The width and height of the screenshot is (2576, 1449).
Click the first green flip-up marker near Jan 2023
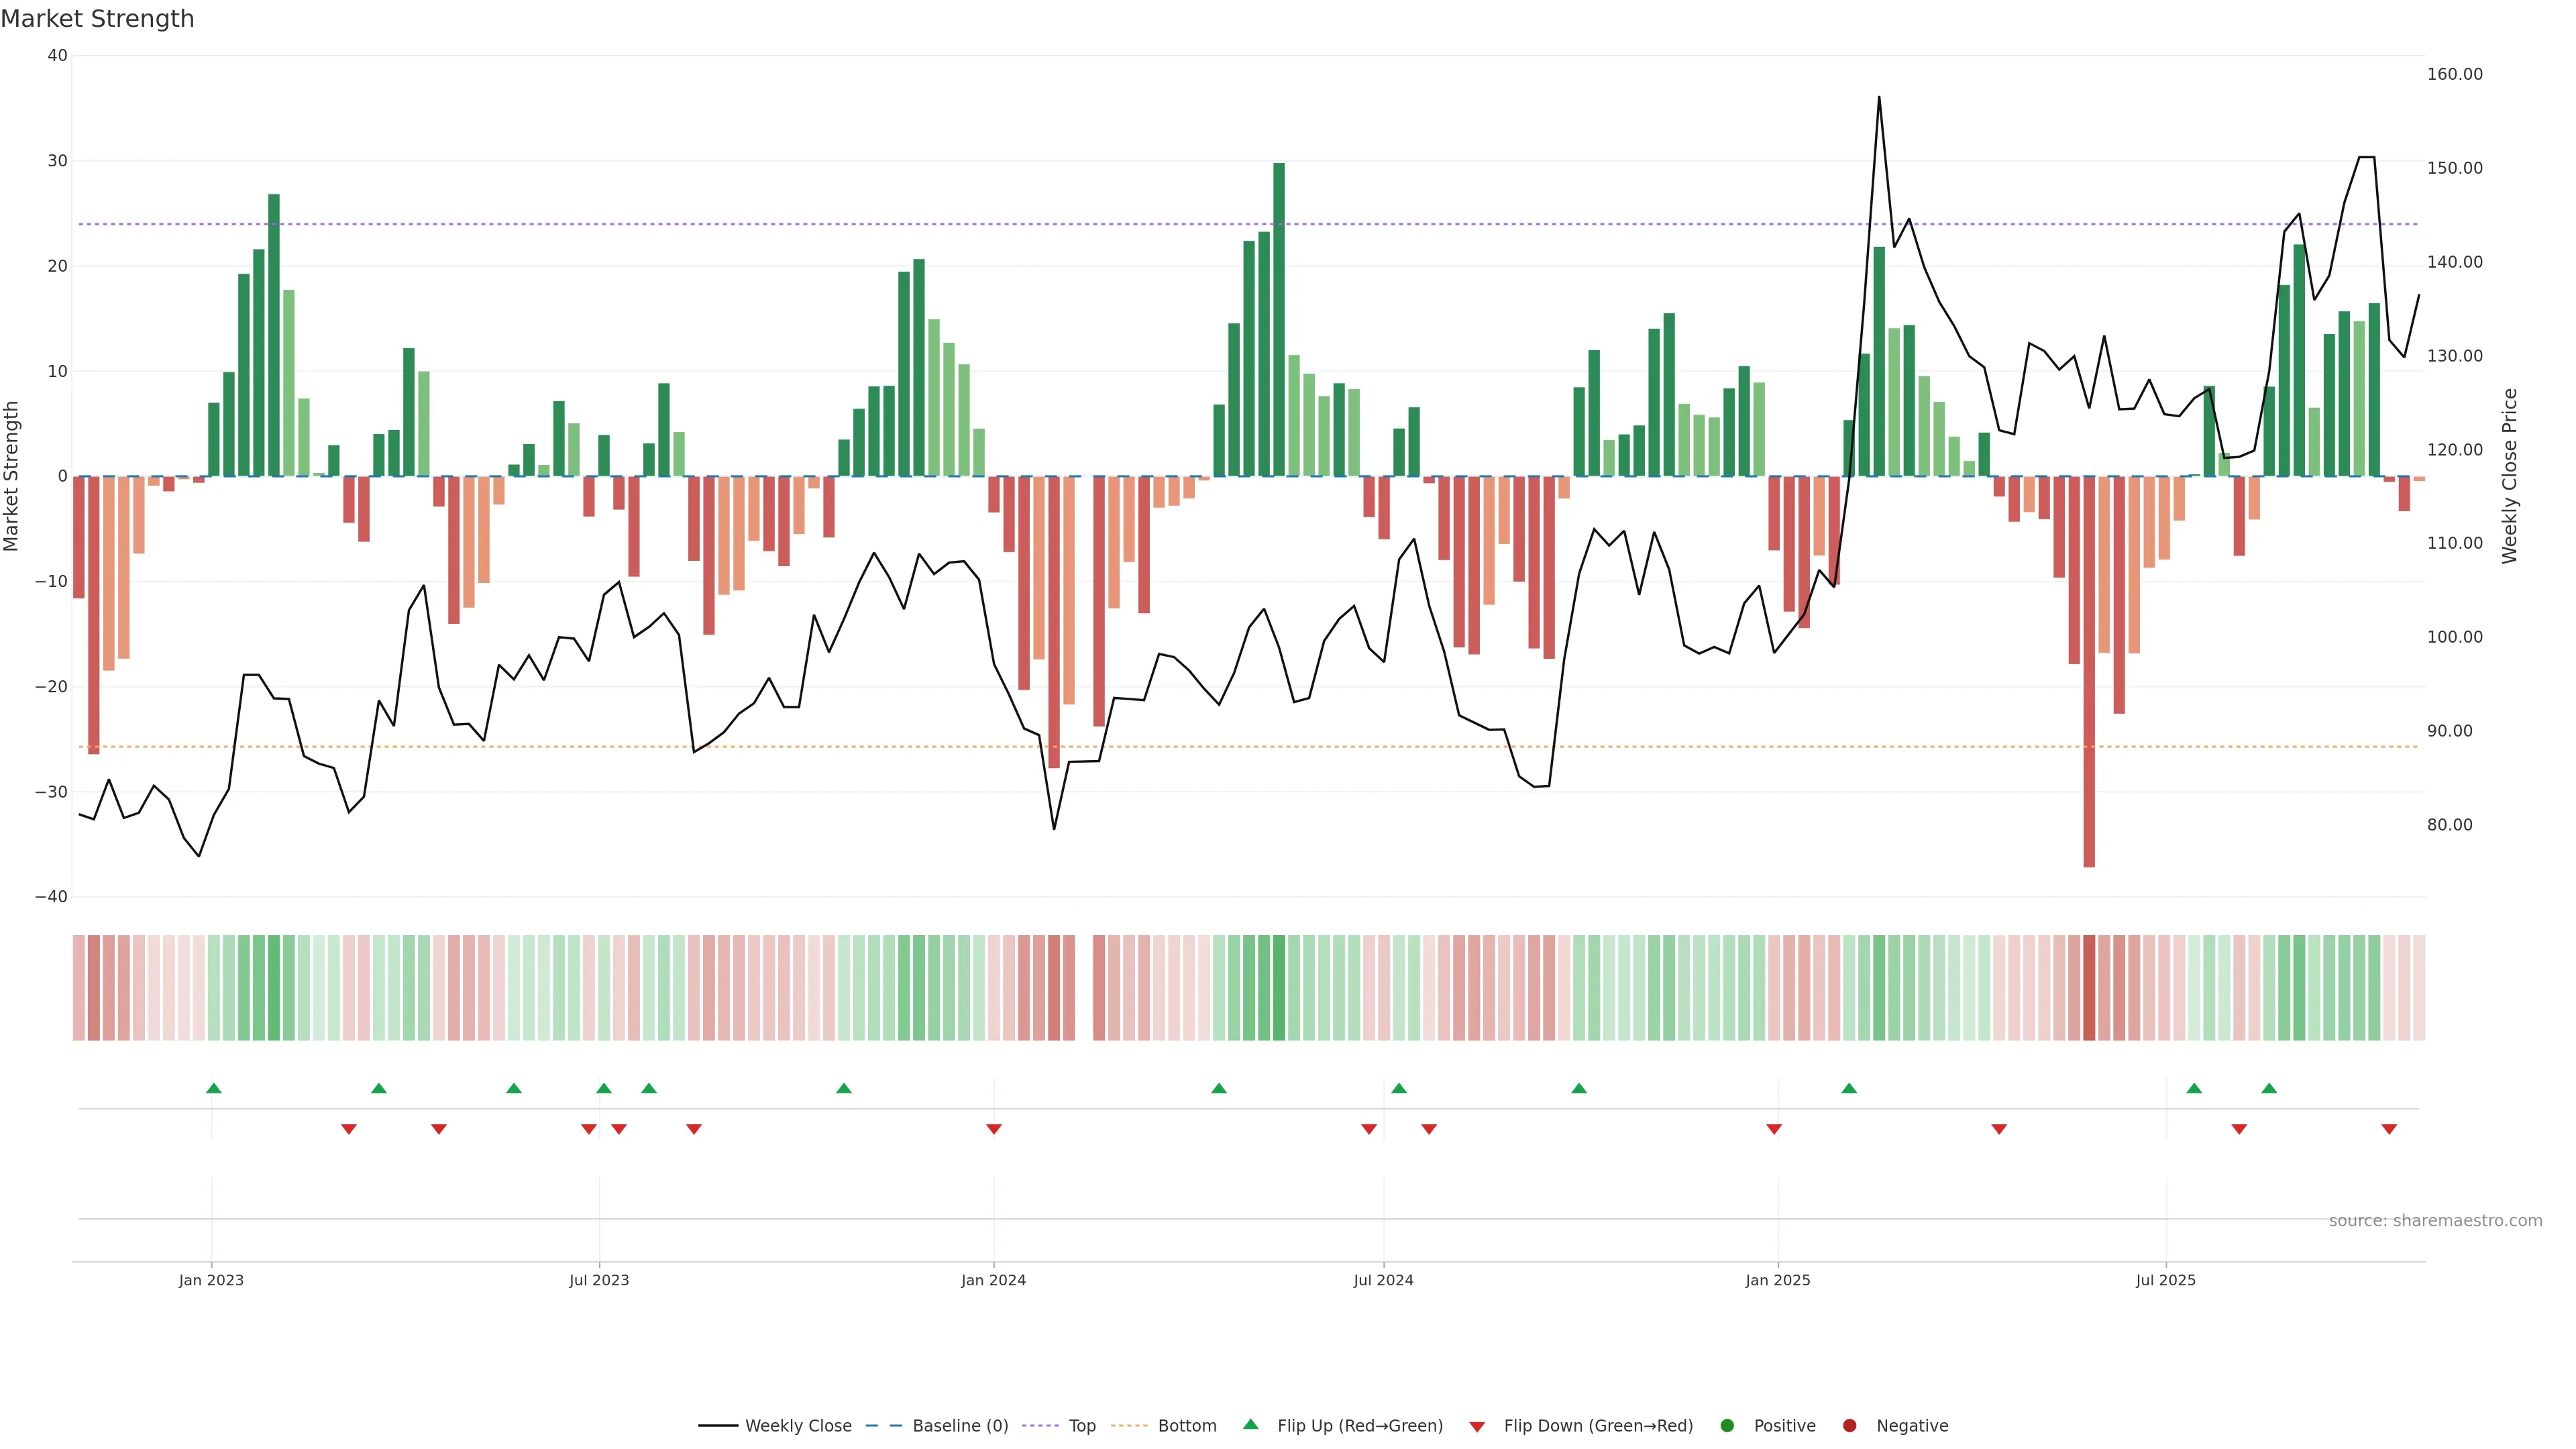(x=213, y=1088)
